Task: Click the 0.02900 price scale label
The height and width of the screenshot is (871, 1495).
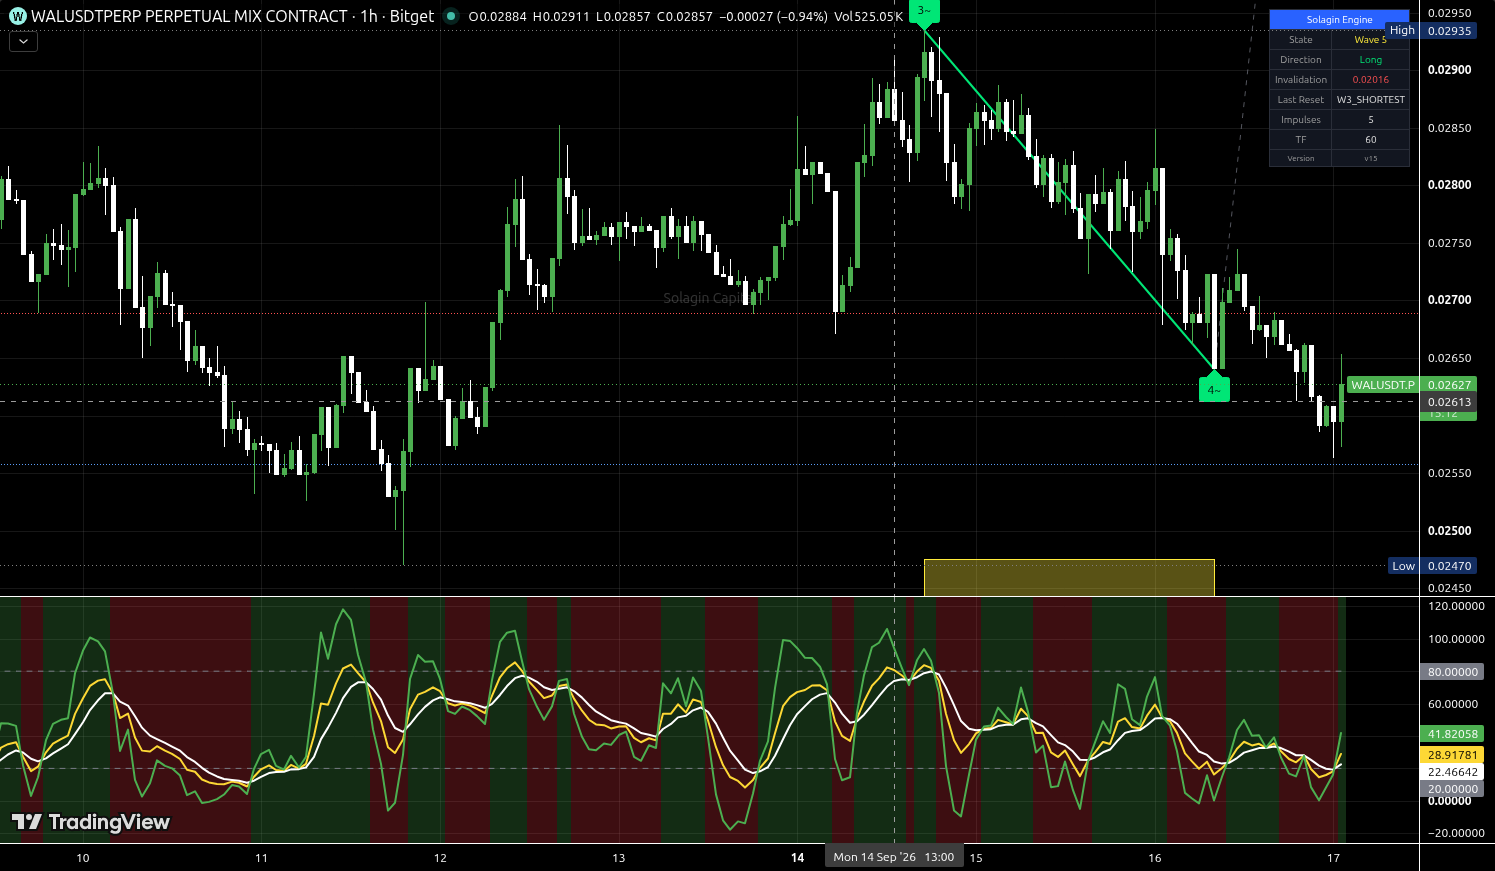Action: coord(1449,70)
